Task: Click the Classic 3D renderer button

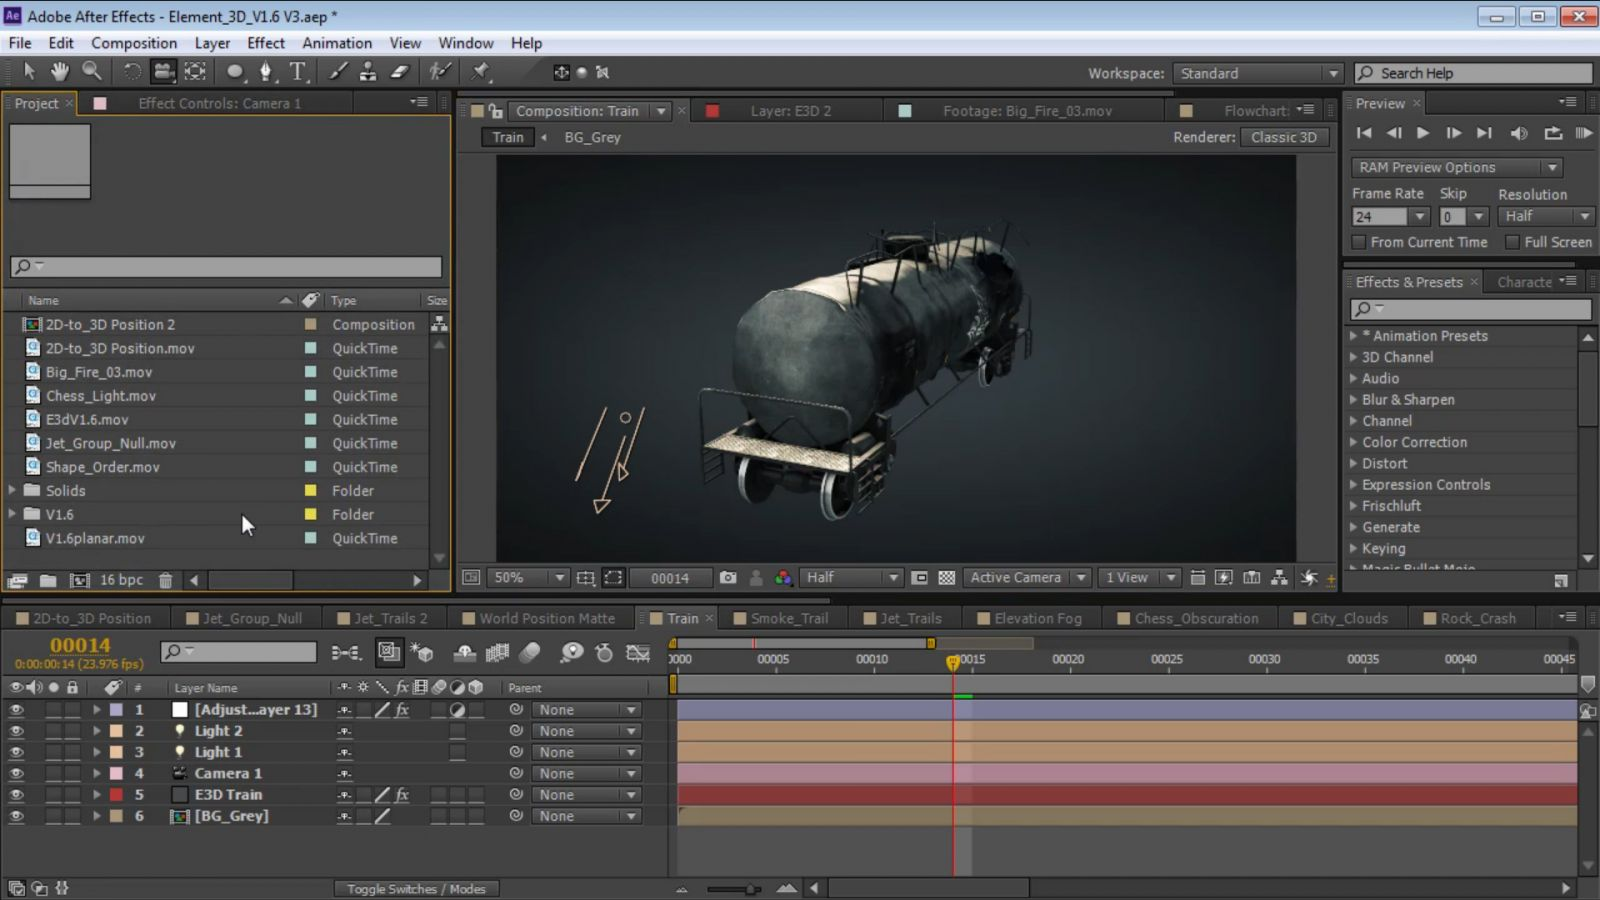Action: pos(1283,137)
